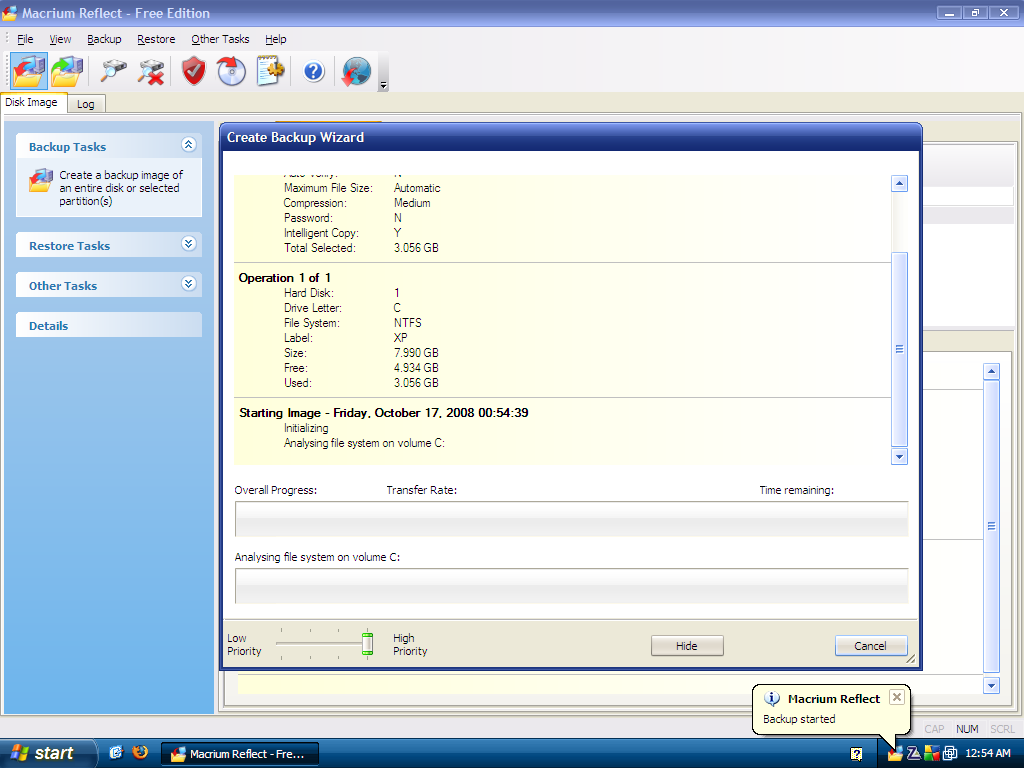
Task: Click the red shield Verify image icon
Action: point(193,71)
